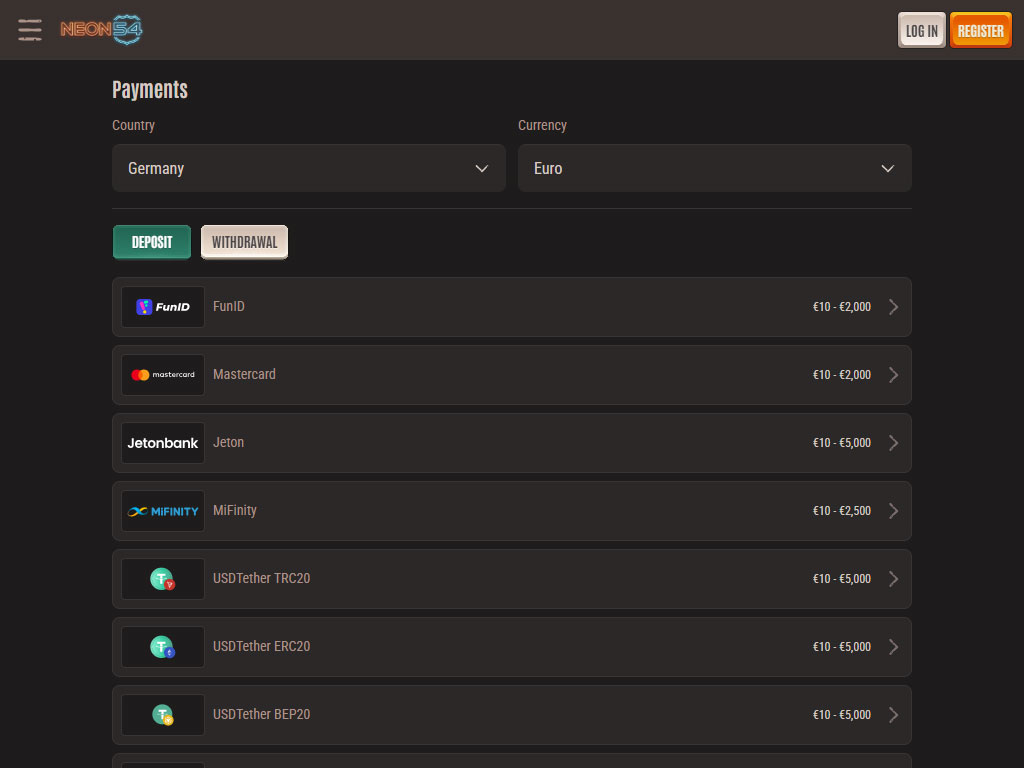Switch to the Deposit tab
This screenshot has width=1024, height=768.
152,242
